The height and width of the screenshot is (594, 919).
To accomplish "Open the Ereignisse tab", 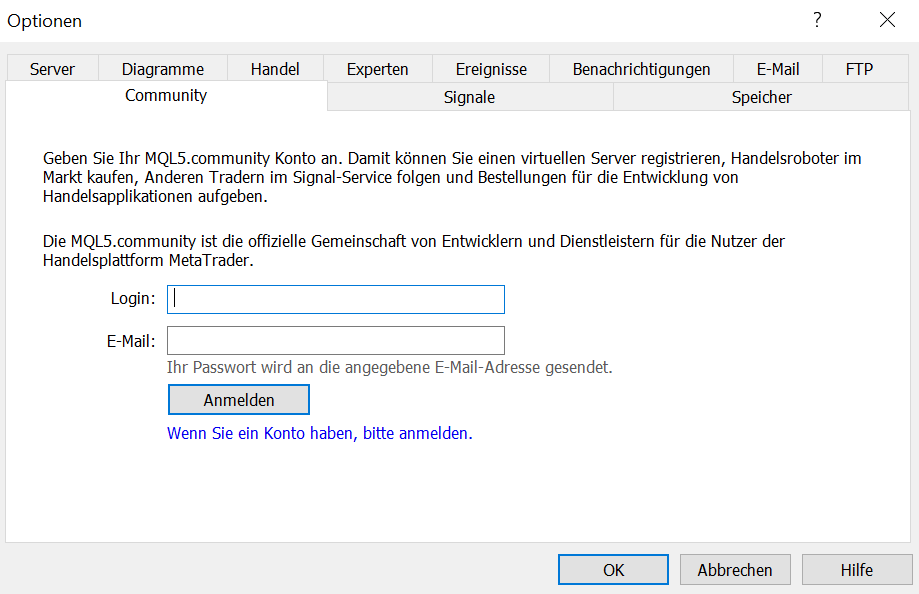I will tap(491, 69).
